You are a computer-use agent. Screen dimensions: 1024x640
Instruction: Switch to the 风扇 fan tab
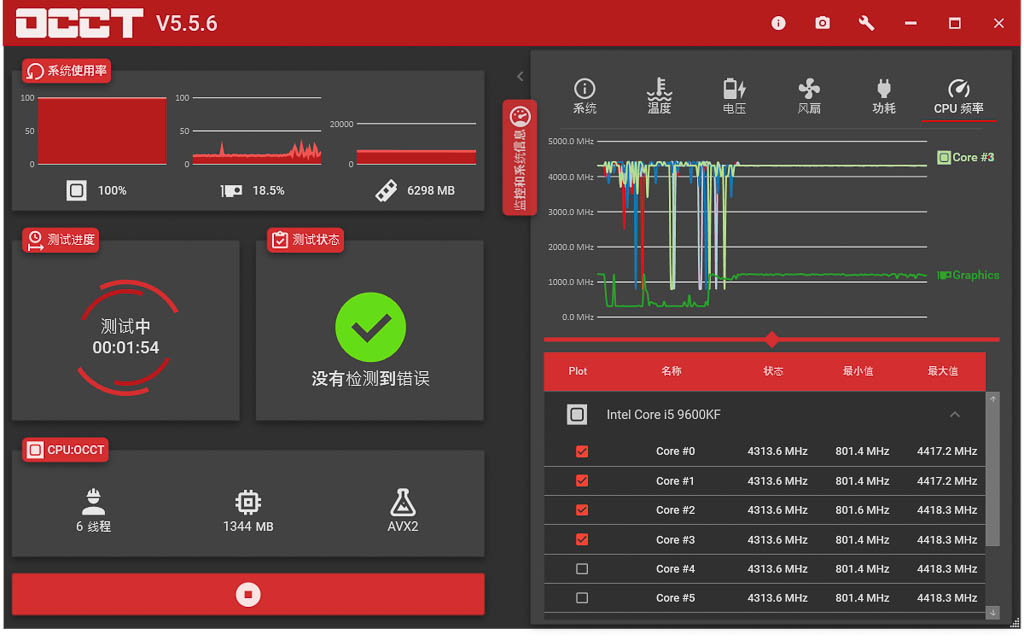pos(808,97)
